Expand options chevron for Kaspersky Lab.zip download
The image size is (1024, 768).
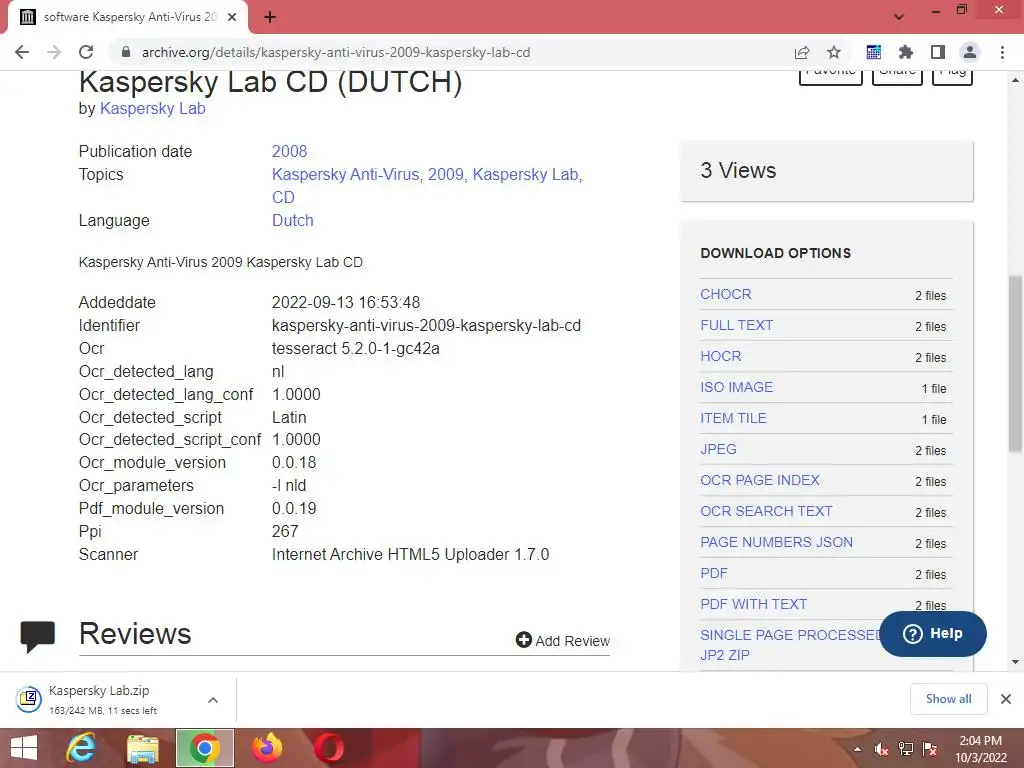click(213, 700)
